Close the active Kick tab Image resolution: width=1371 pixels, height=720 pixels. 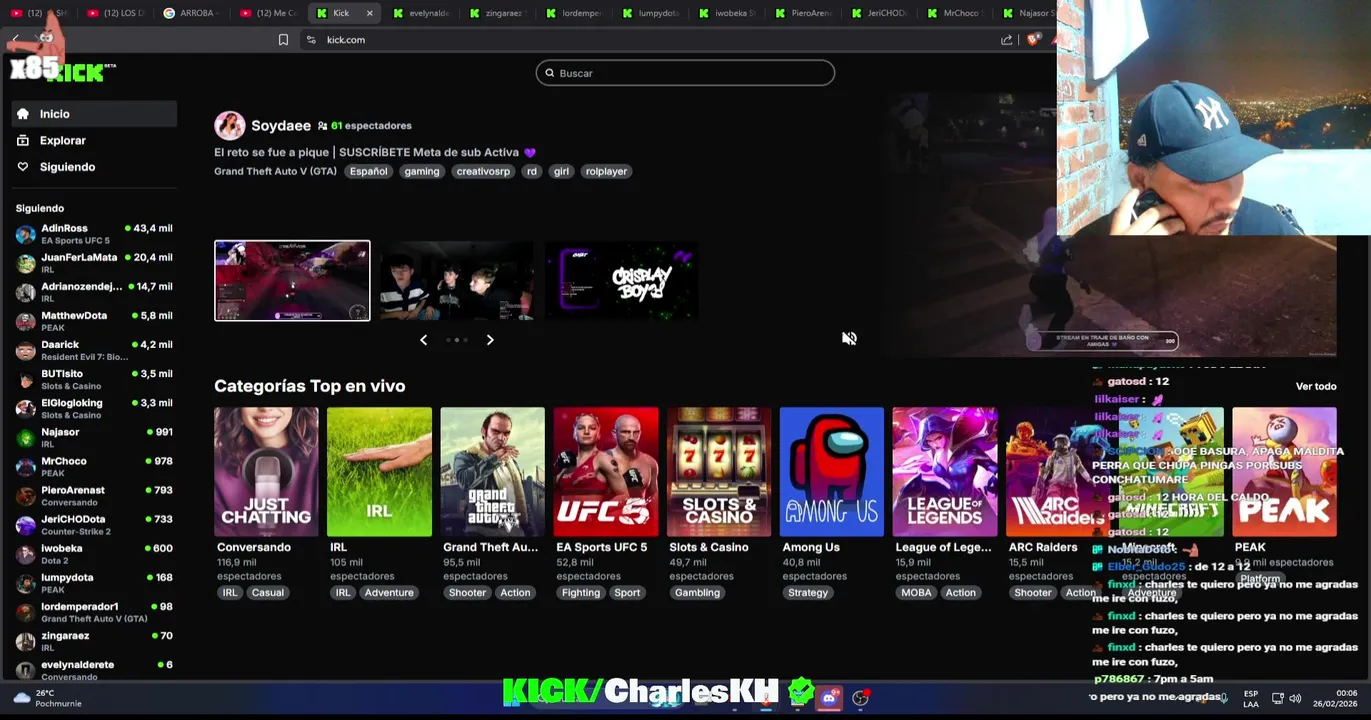pyautogui.click(x=370, y=13)
